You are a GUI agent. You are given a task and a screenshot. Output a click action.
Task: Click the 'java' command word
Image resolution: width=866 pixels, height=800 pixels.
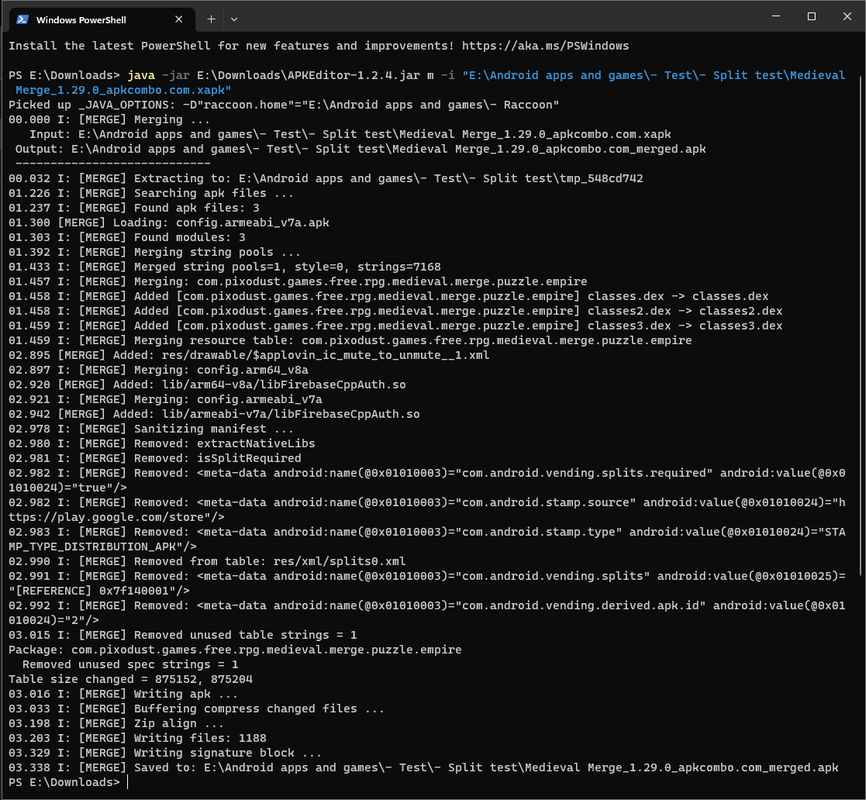(x=141, y=75)
